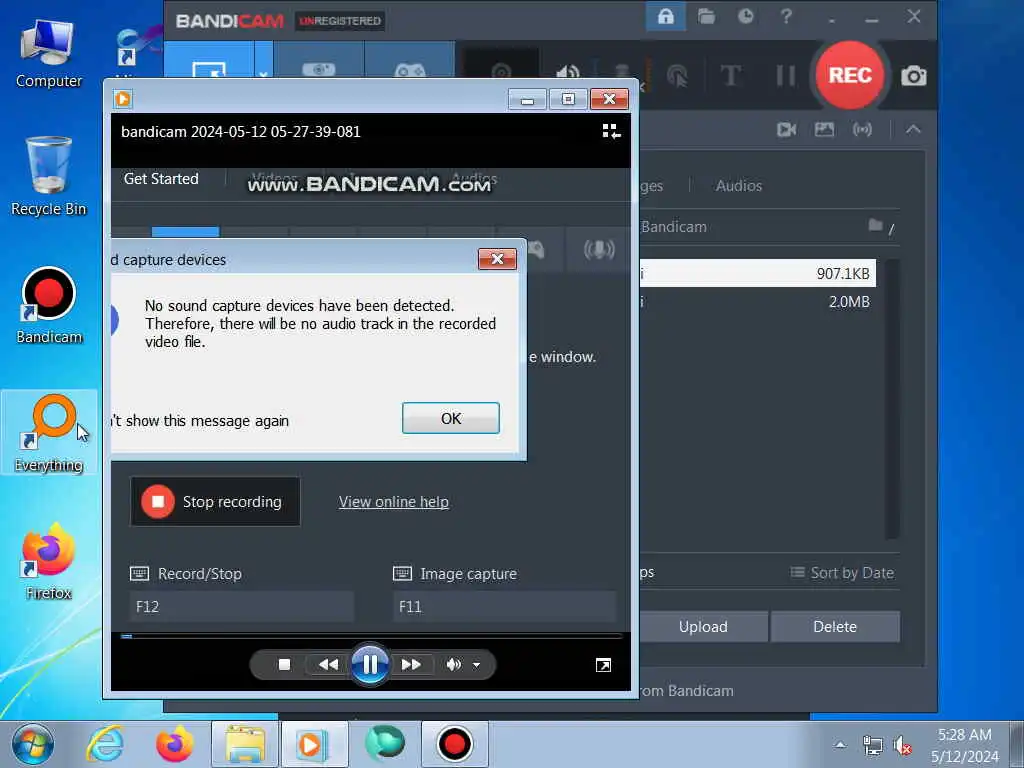Select the 907.1KB file row
This screenshot has width=1024, height=768.
758,273
